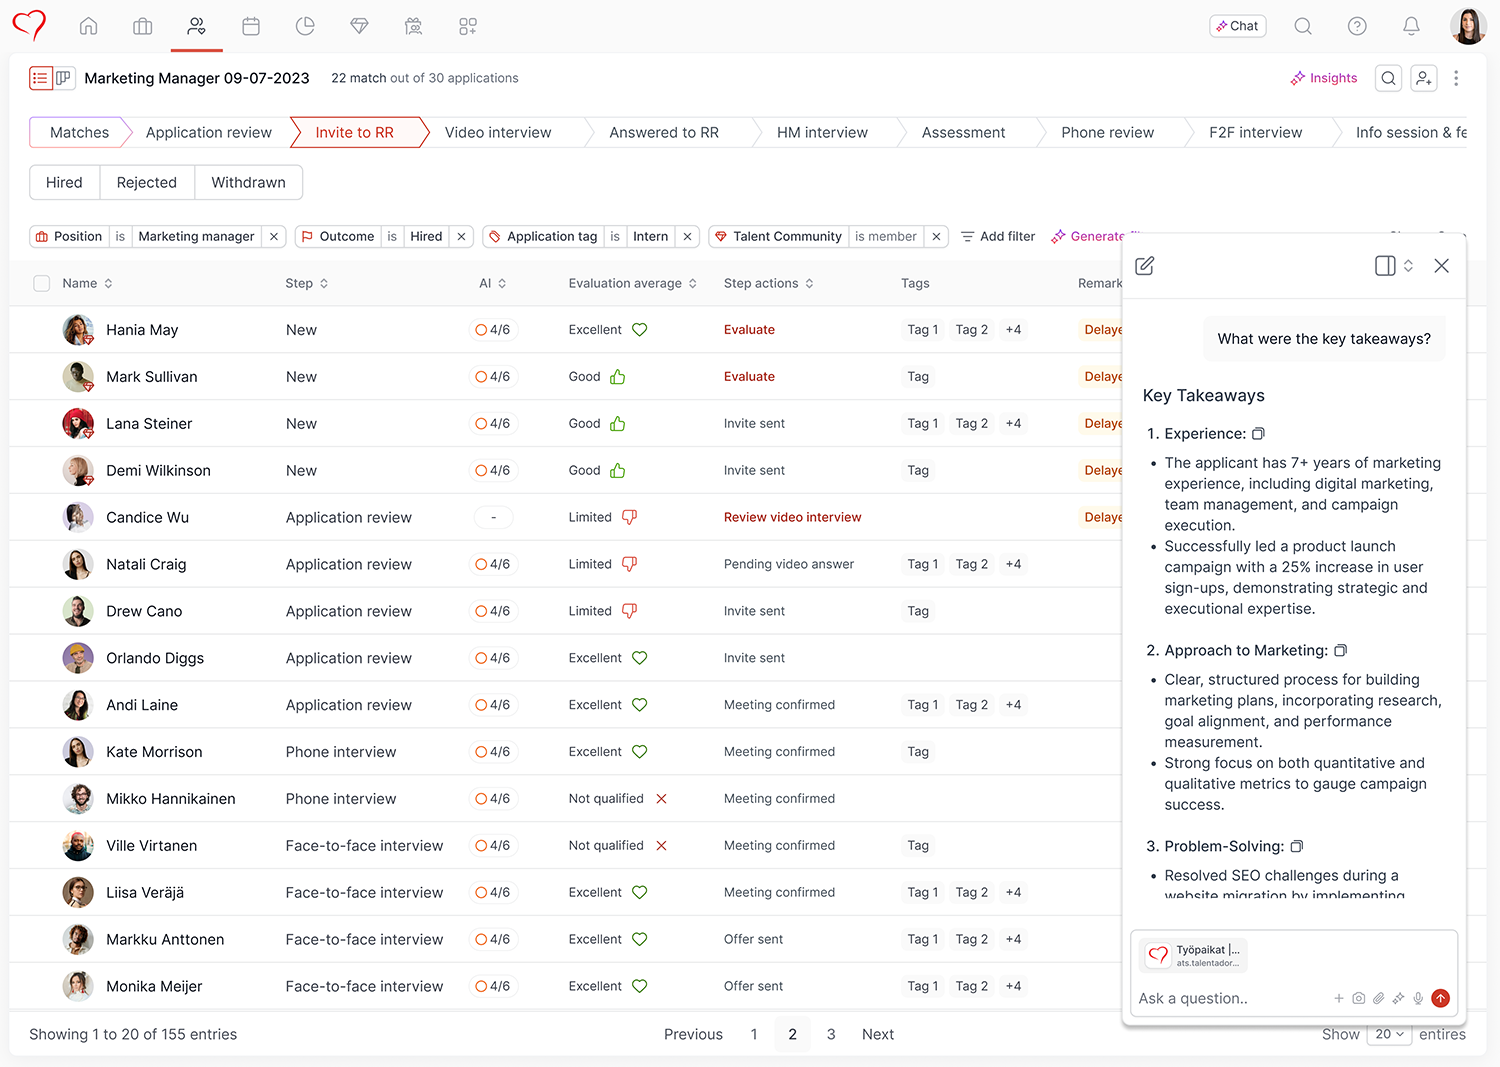Open Insights at the top right
This screenshot has height=1067, width=1500.
[x=1324, y=77]
